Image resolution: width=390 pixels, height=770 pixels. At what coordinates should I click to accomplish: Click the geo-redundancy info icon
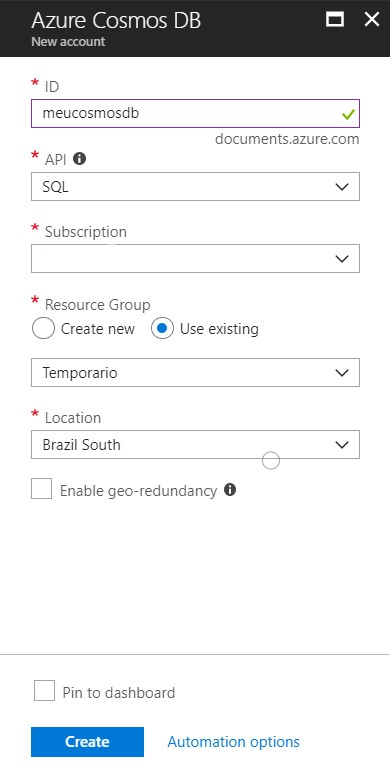coord(230,490)
